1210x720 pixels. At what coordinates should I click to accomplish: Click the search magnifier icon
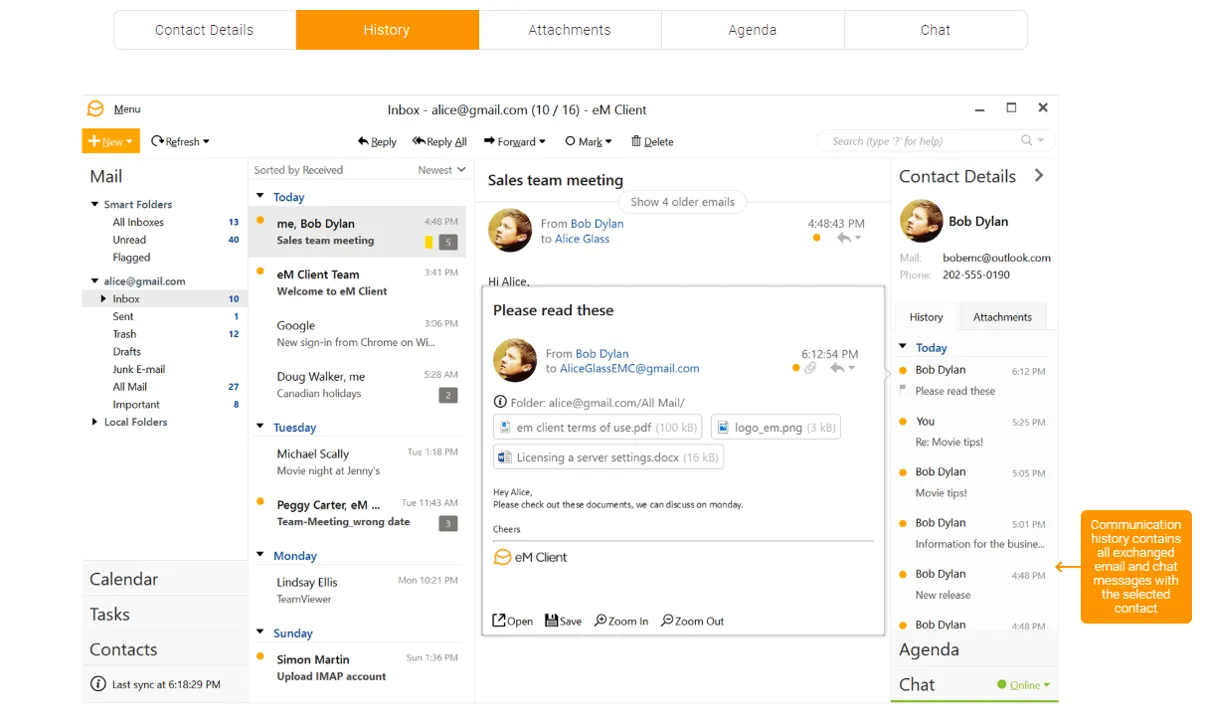[1026, 141]
